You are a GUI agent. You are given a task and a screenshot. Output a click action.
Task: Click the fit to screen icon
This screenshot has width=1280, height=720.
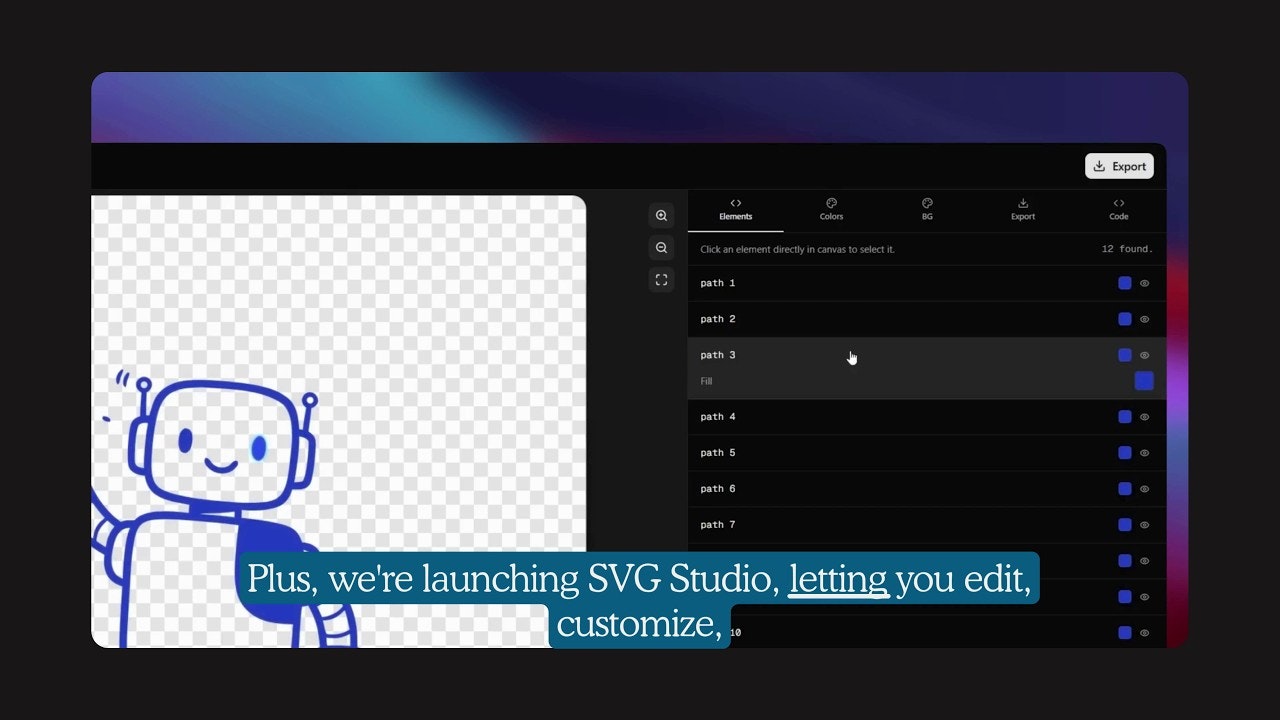tap(661, 280)
